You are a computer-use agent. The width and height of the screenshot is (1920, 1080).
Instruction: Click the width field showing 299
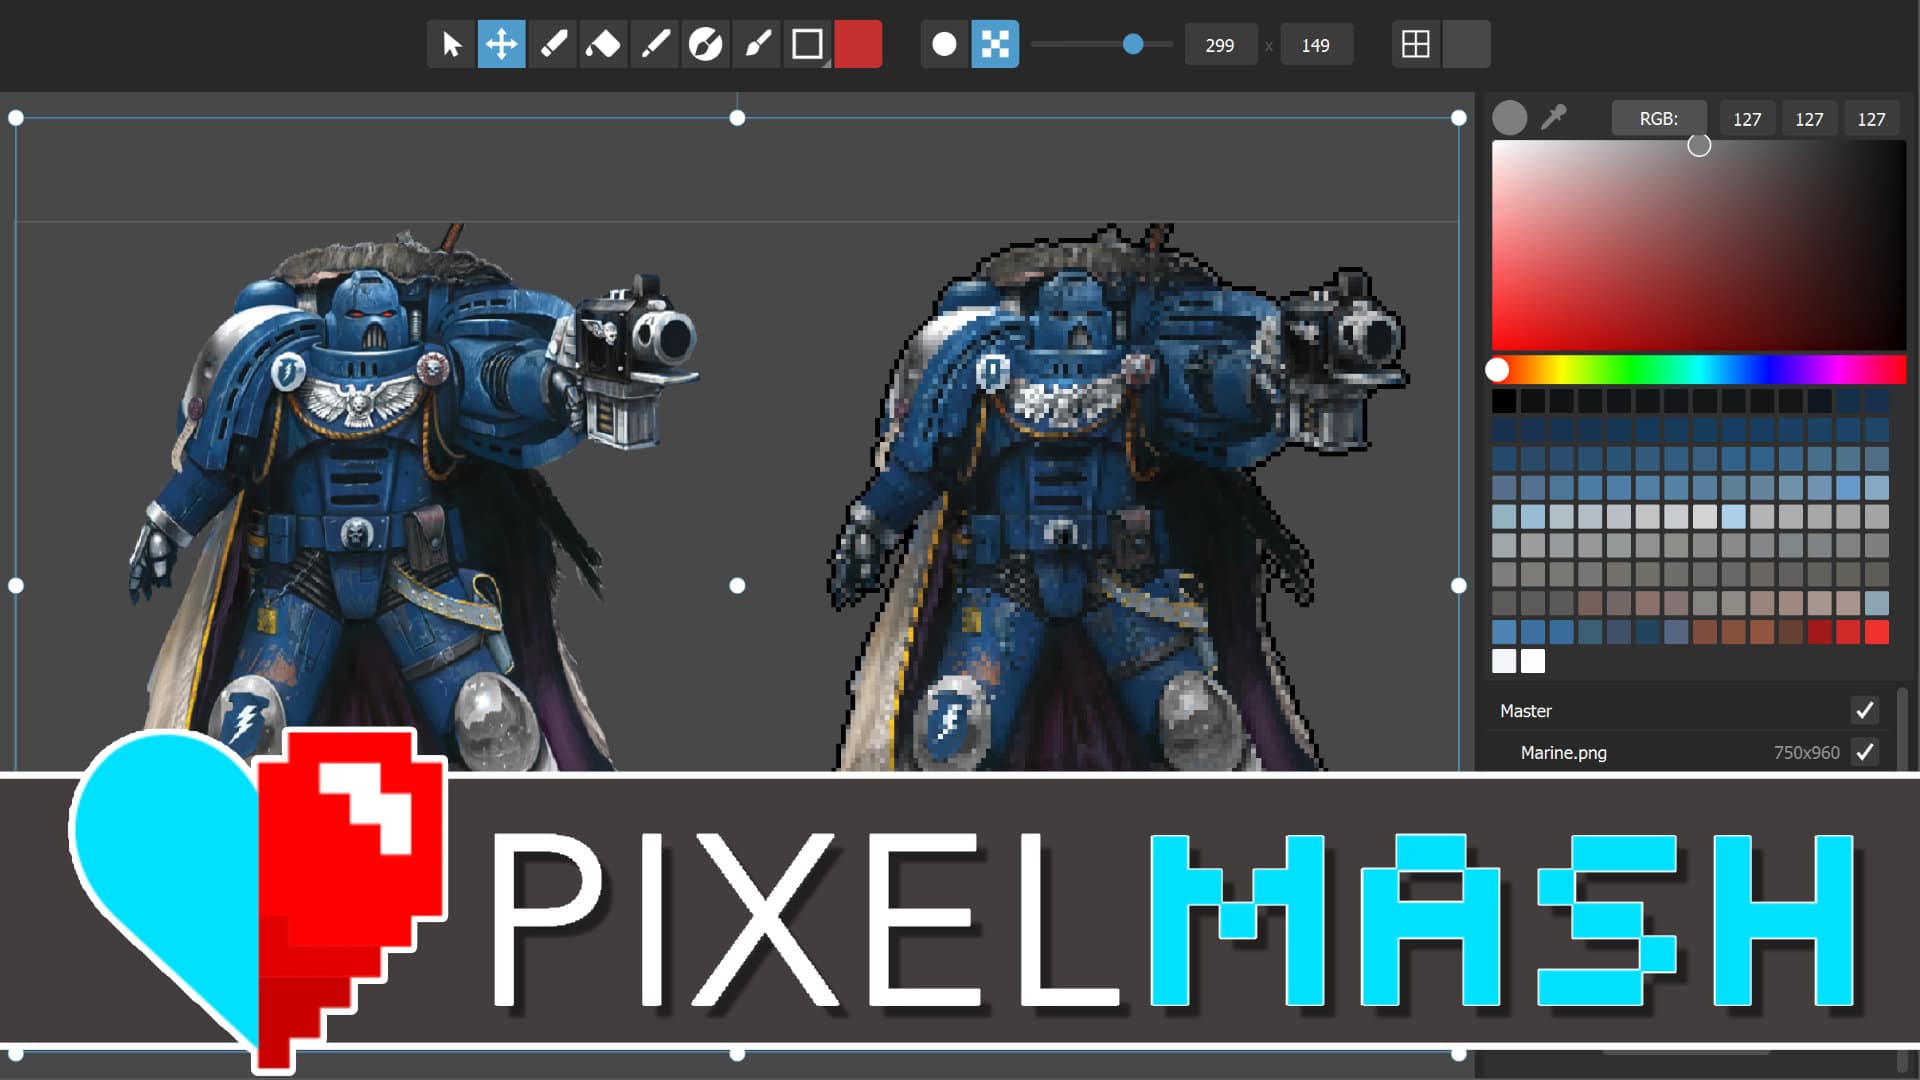pos(1220,44)
